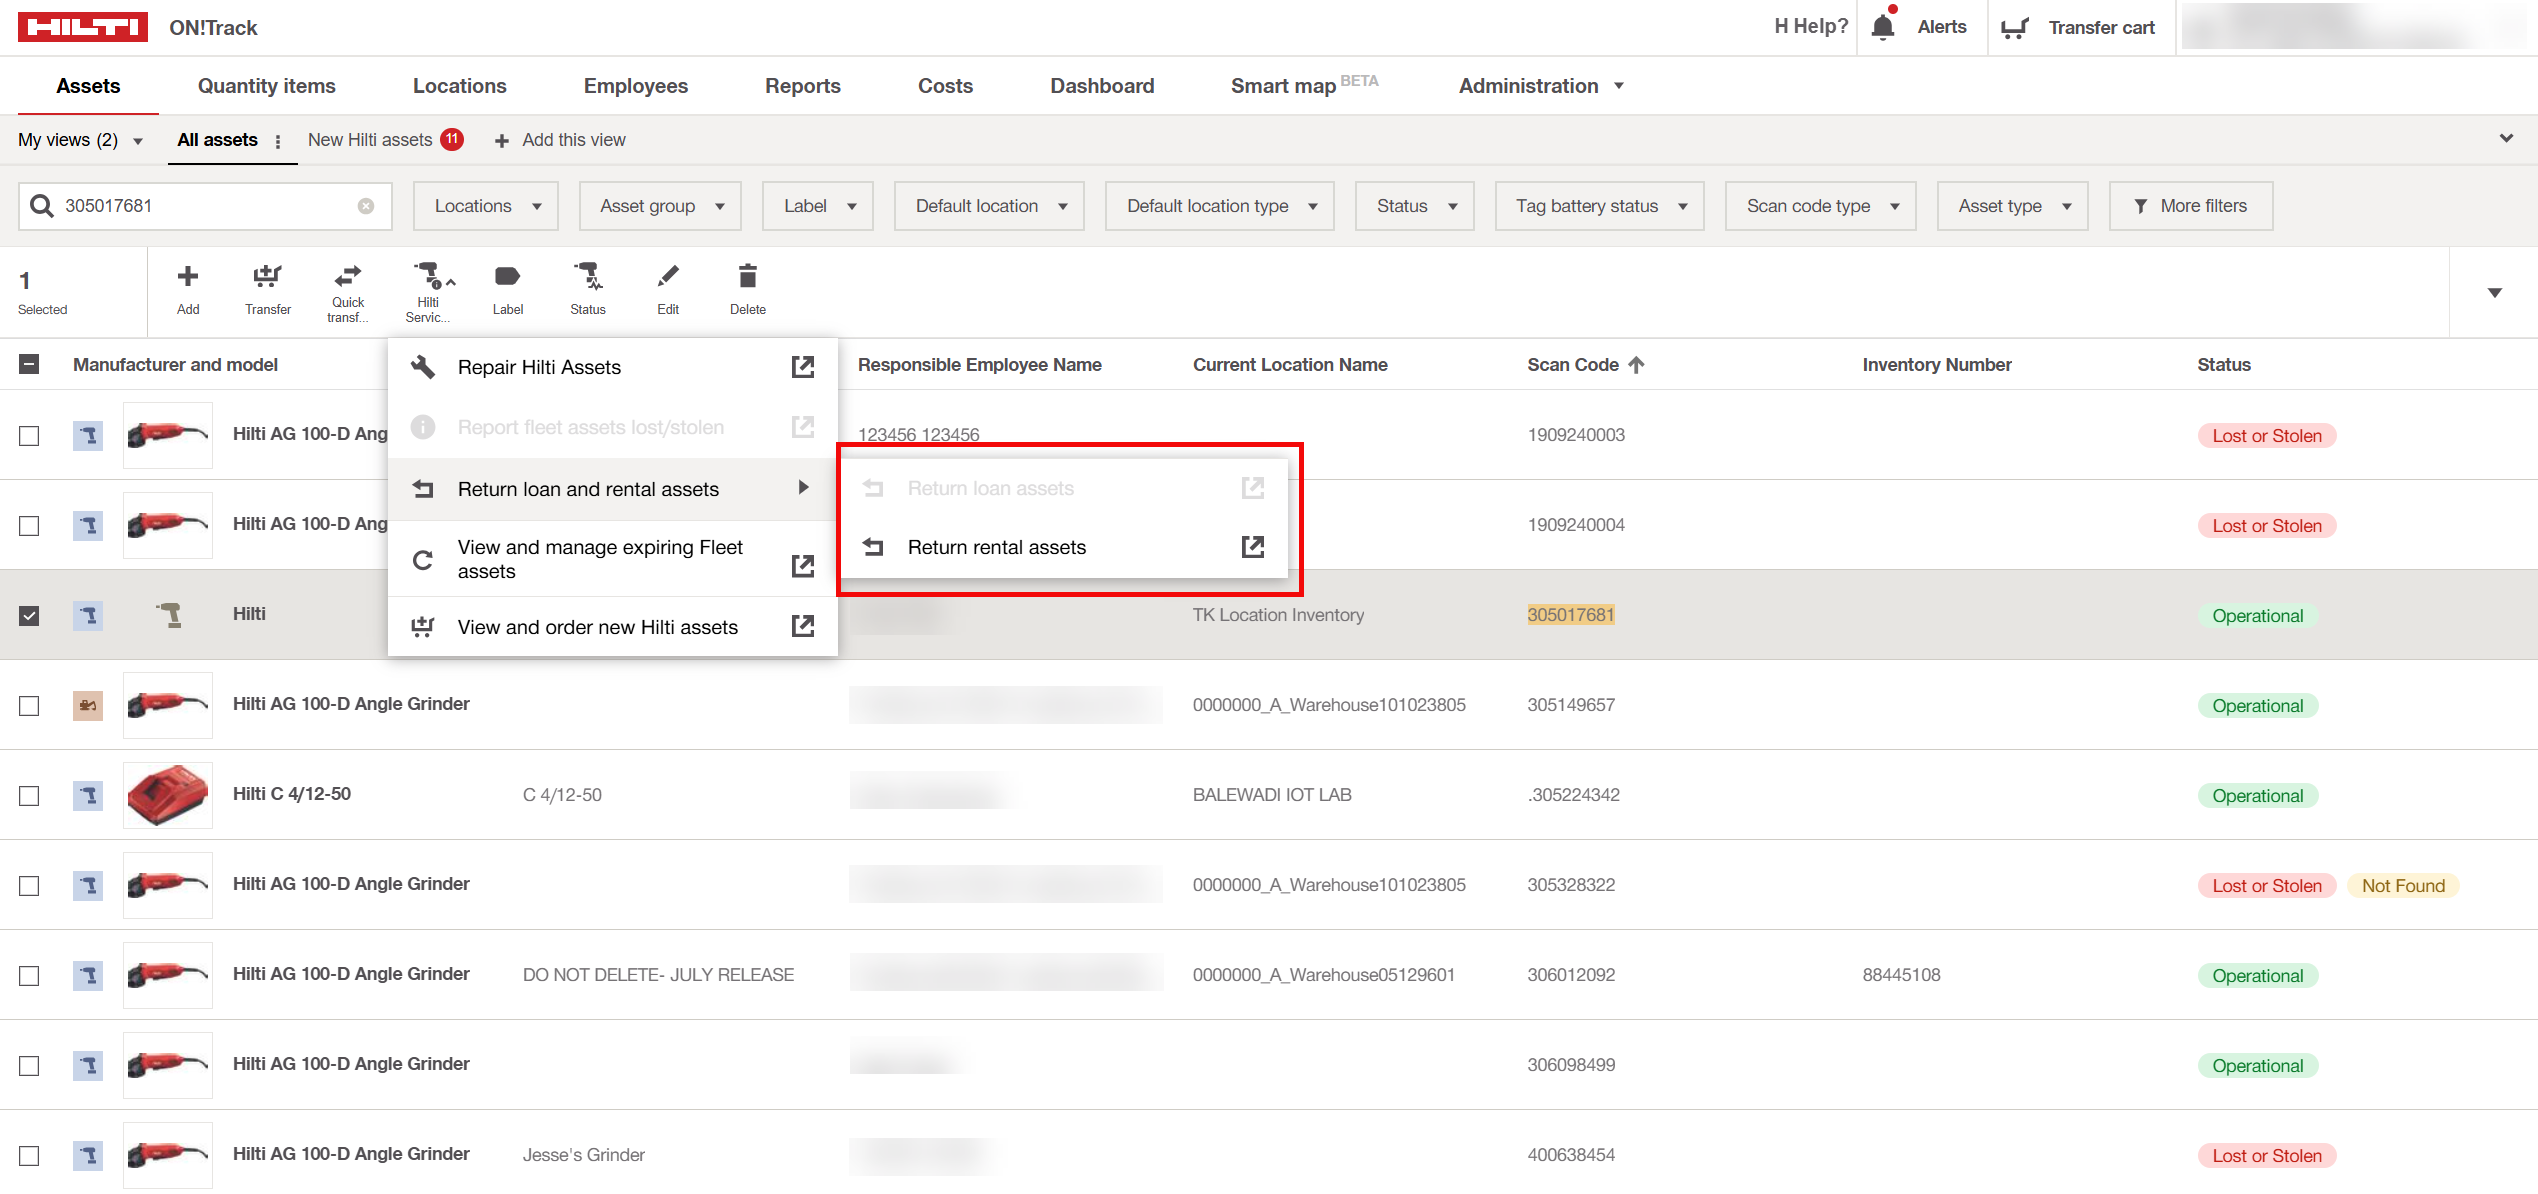The image size is (2538, 1194).
Task: Expand the toolbar options arrow at right
Action: [2495, 293]
